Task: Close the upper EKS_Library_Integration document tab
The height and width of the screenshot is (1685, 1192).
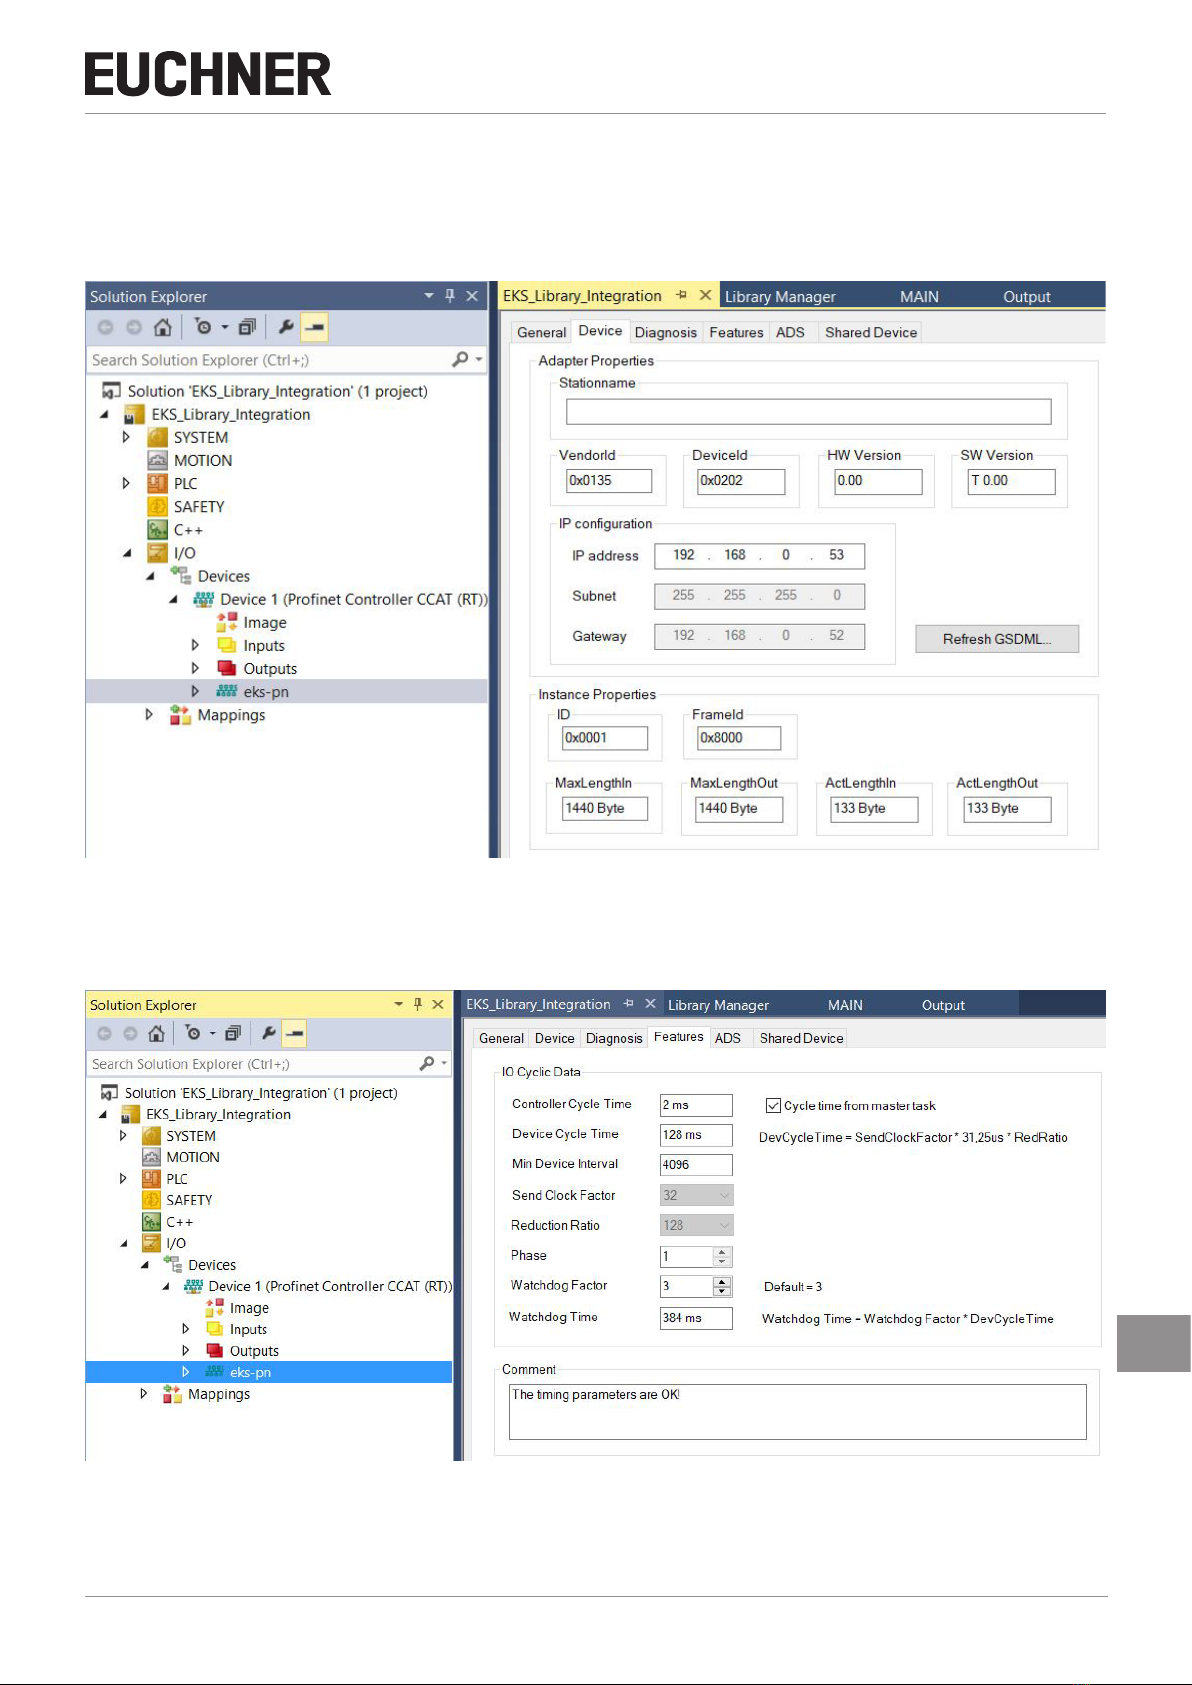Action: pyautogui.click(x=705, y=295)
